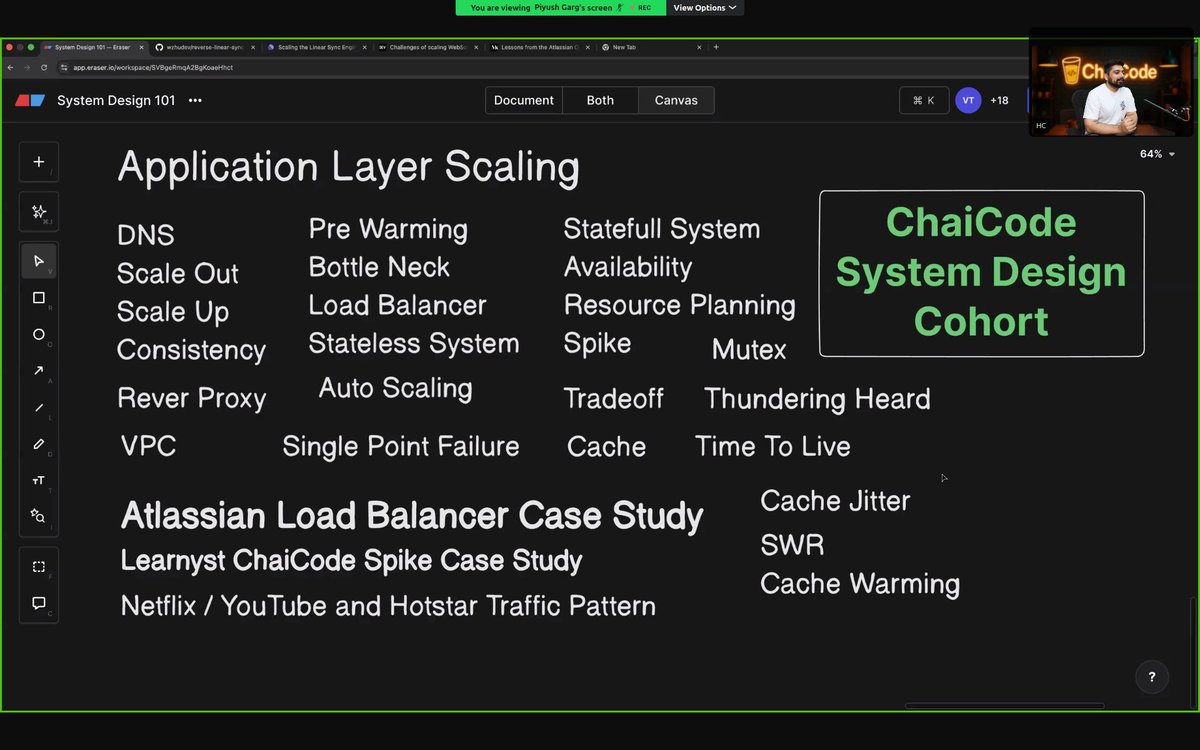The image size is (1200, 750).
Task: Open the three-dot menu beside System Design 101
Action: (195, 100)
